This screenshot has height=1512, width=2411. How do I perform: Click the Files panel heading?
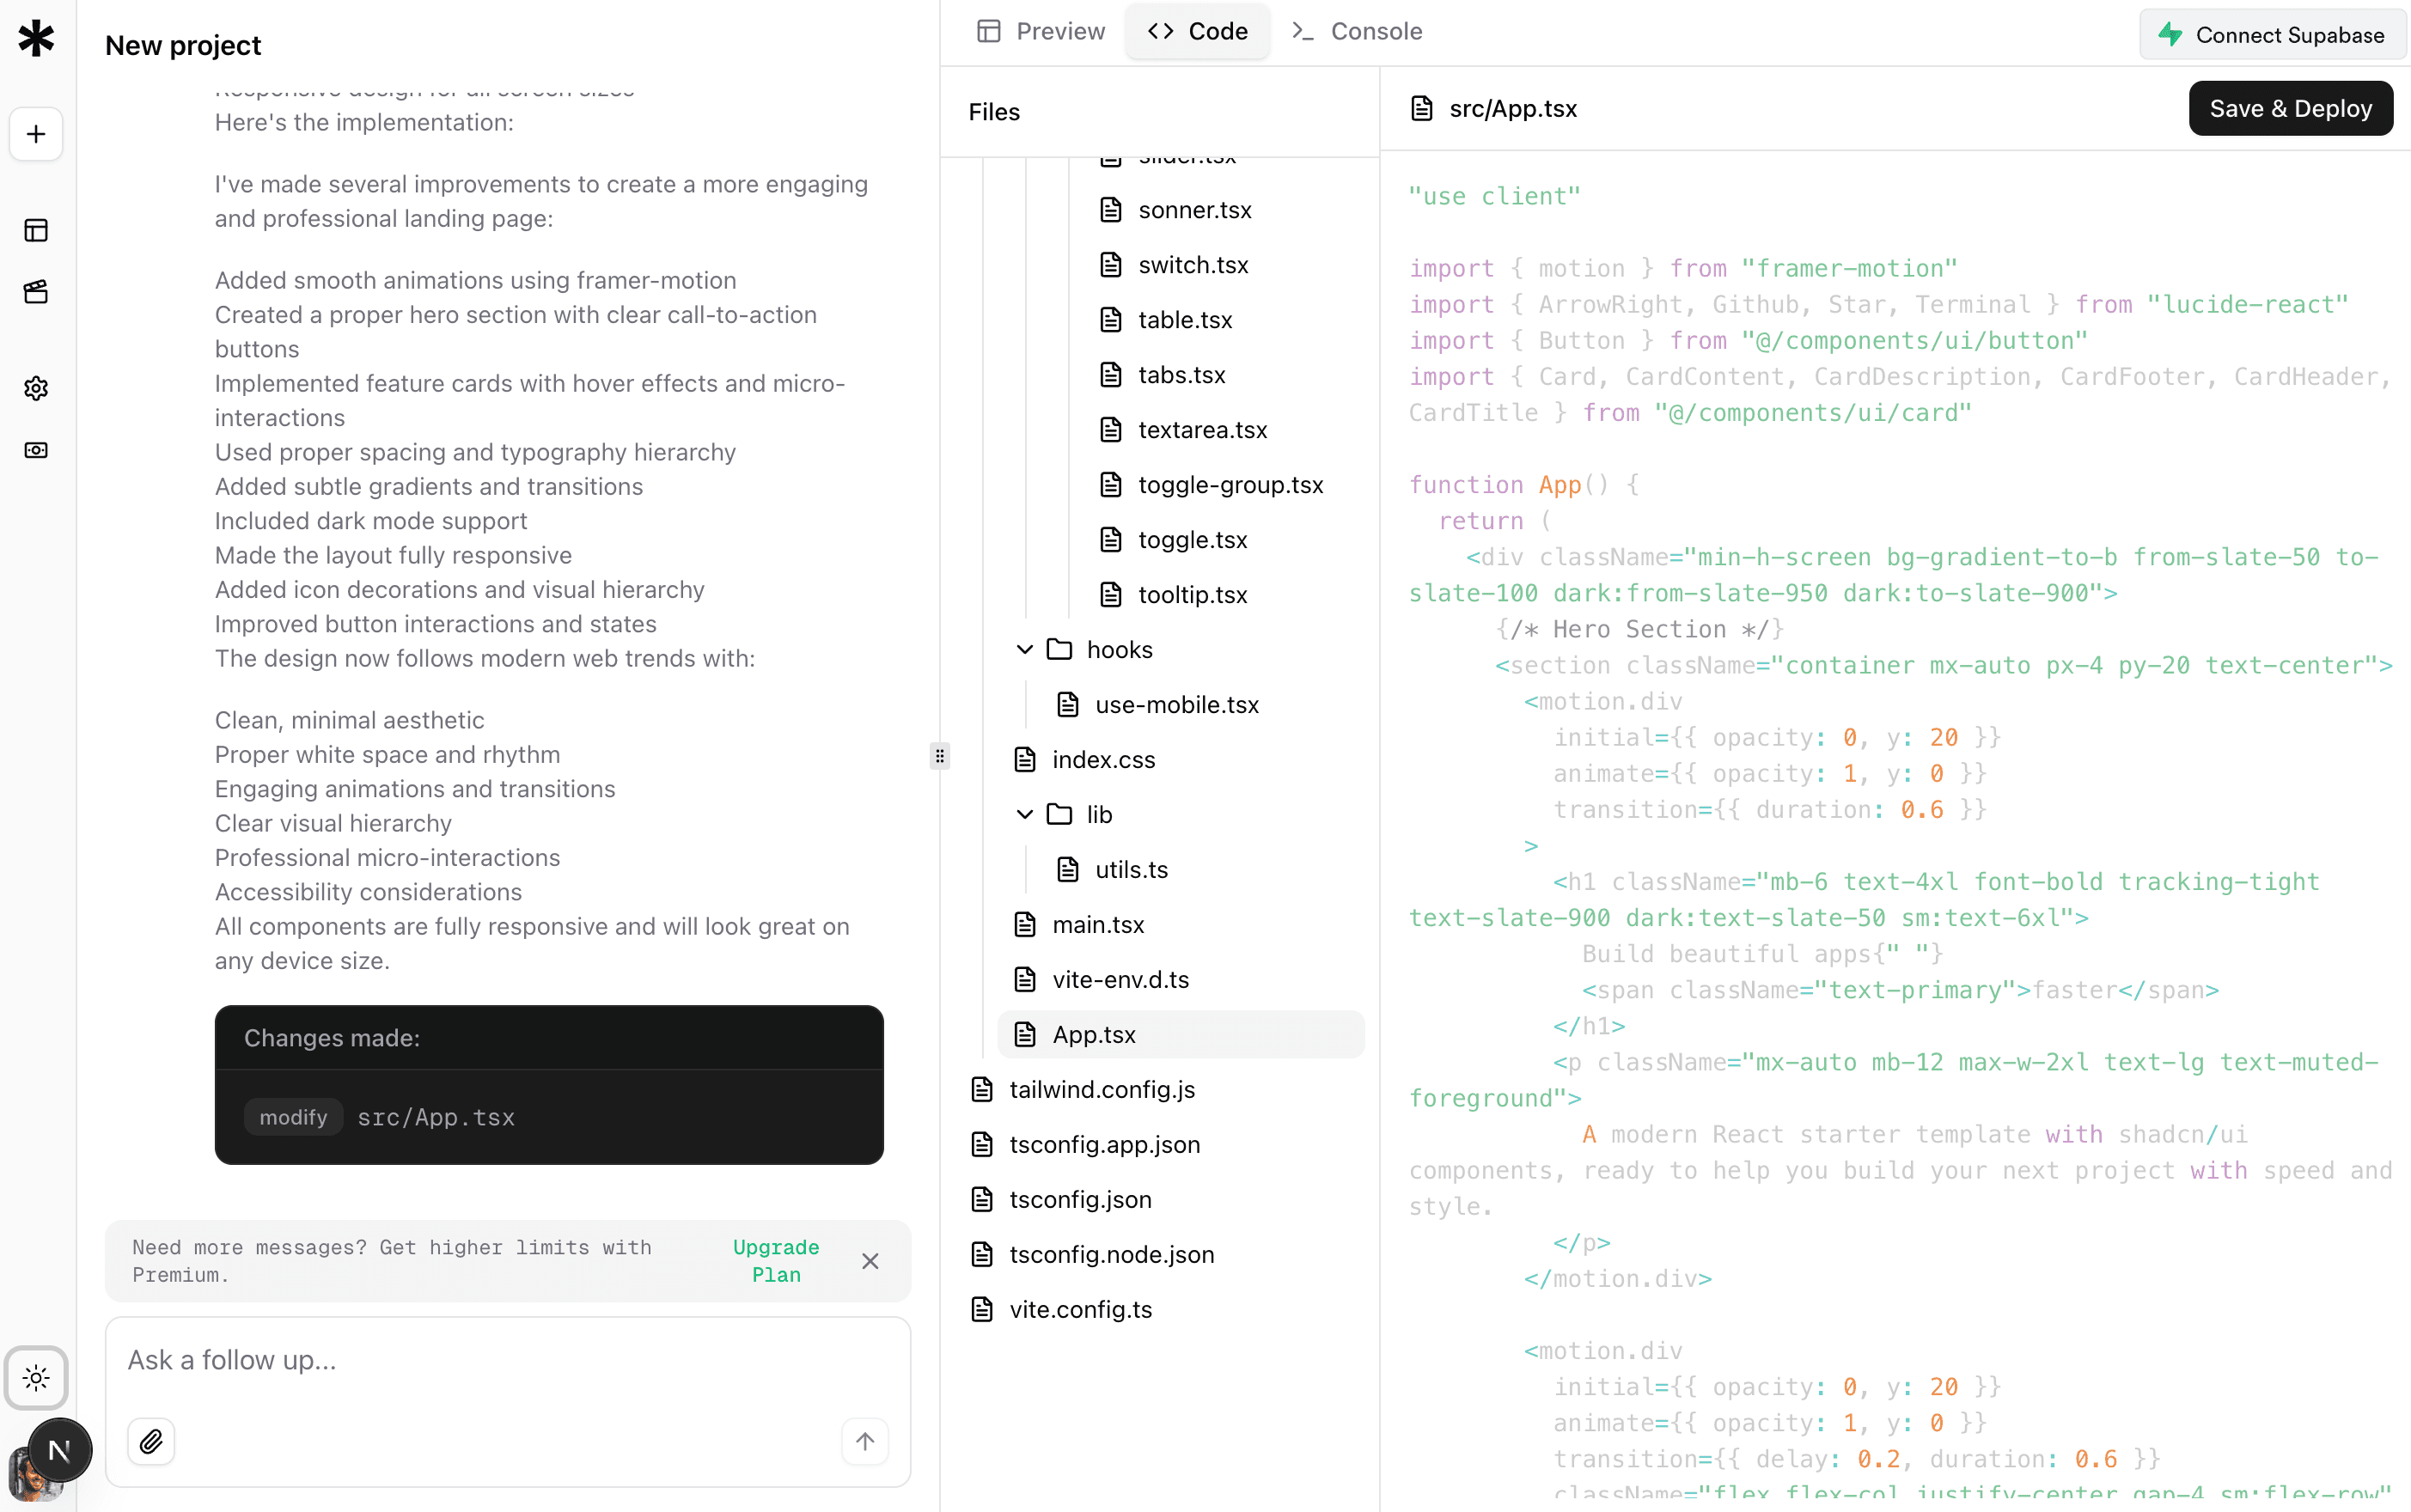pos(994,112)
